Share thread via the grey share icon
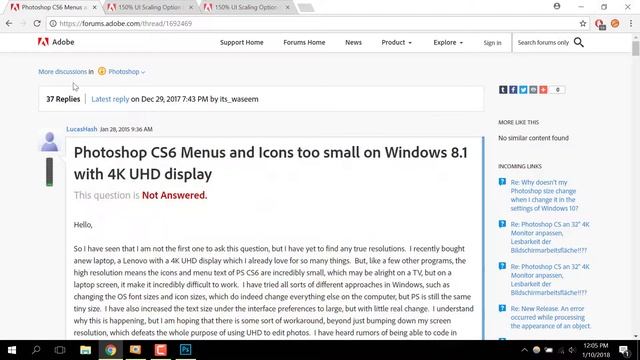Viewport: 640px width, 360px height. tap(533, 90)
